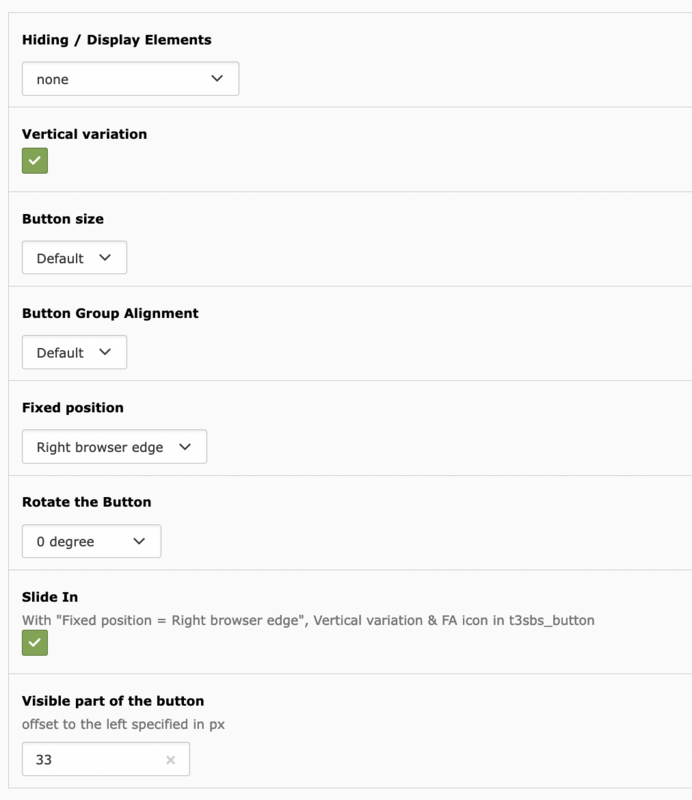Click the Fixed position field label
692x800 pixels.
[72, 408]
